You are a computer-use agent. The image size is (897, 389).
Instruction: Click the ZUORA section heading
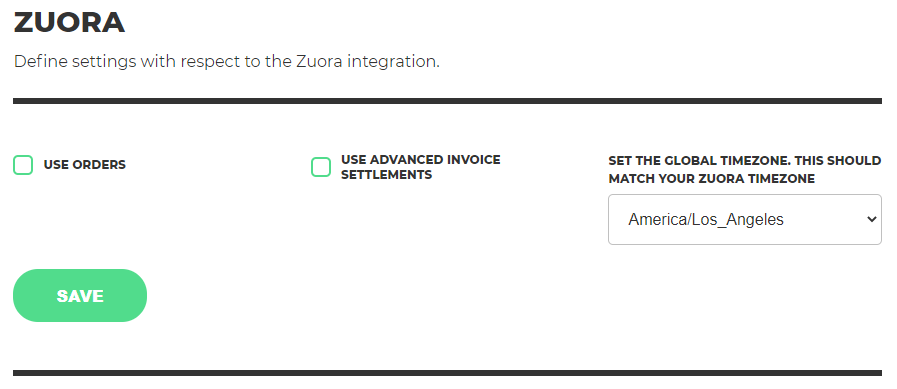tap(69, 23)
